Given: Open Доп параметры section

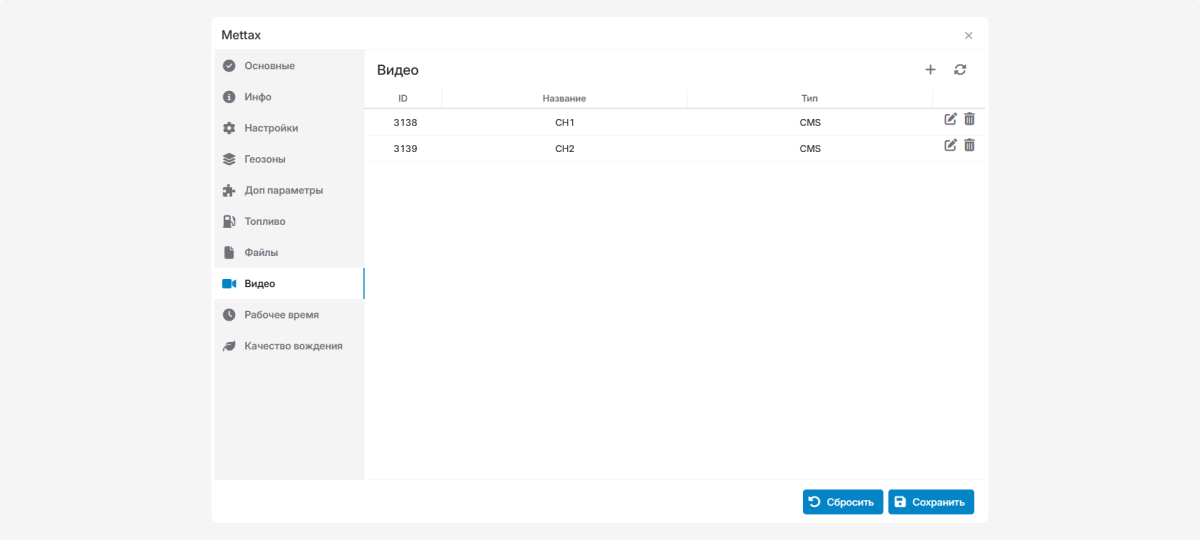Looking at the screenshot, I should click(283, 190).
